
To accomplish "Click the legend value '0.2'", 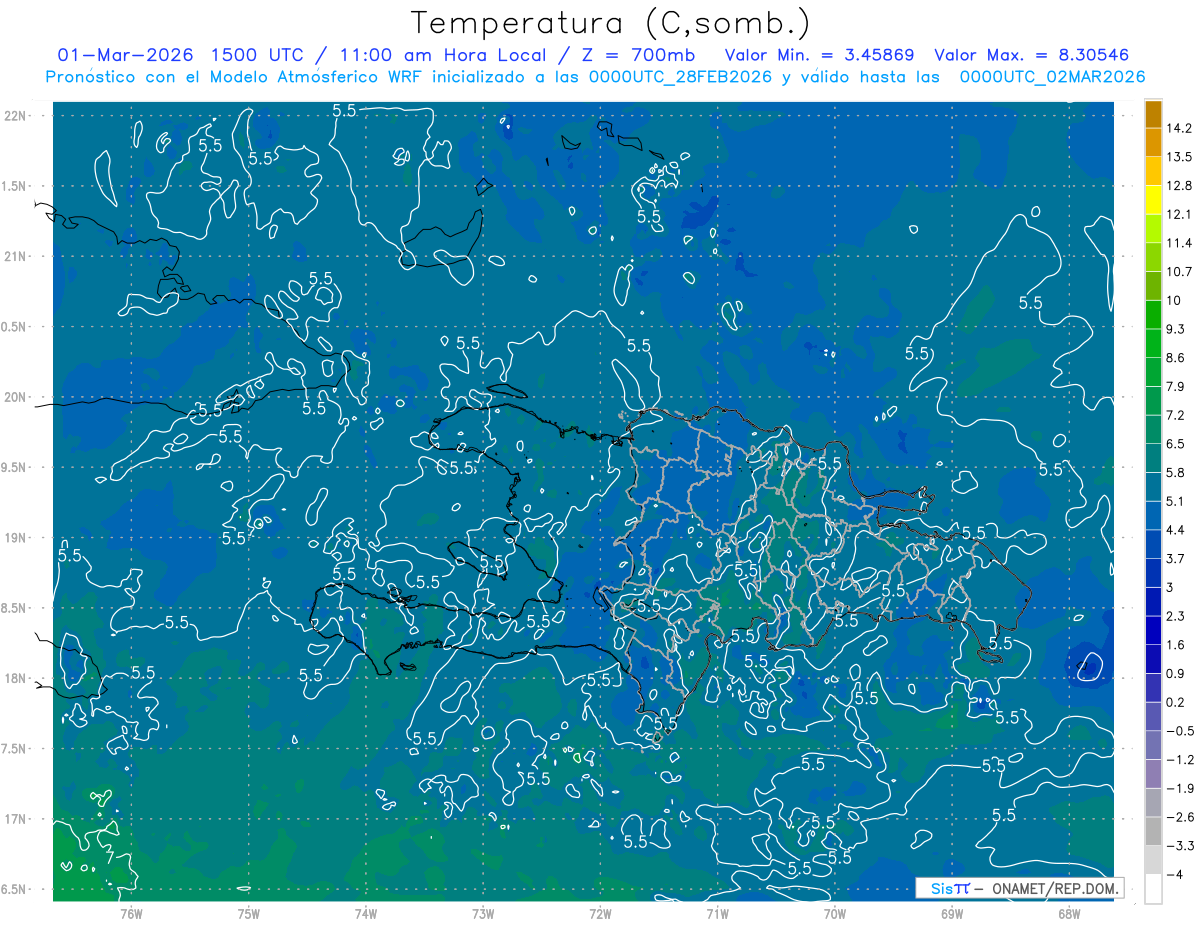I will click(1176, 702).
